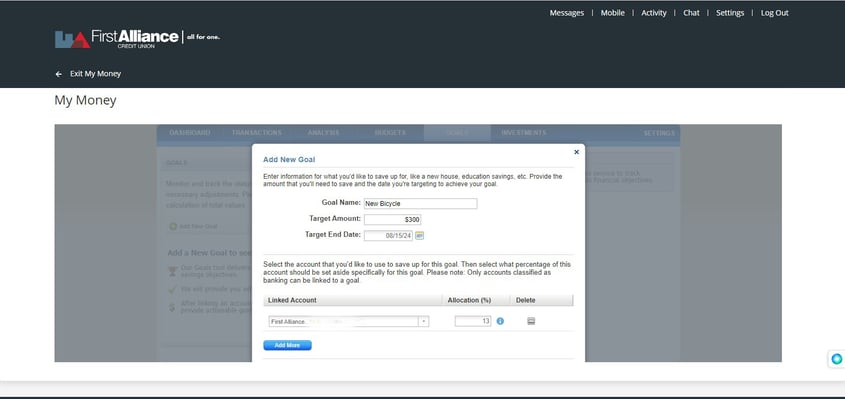This screenshot has height=399, width=845.
Task: Open the My Money Settings tab
Action: click(x=659, y=133)
